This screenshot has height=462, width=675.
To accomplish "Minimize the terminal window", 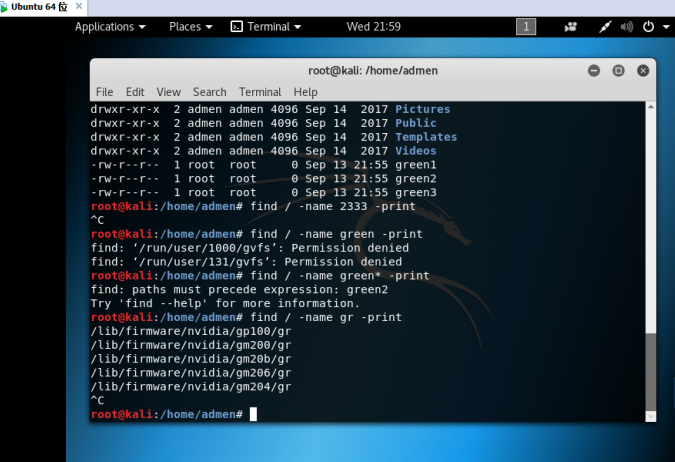I will [594, 71].
